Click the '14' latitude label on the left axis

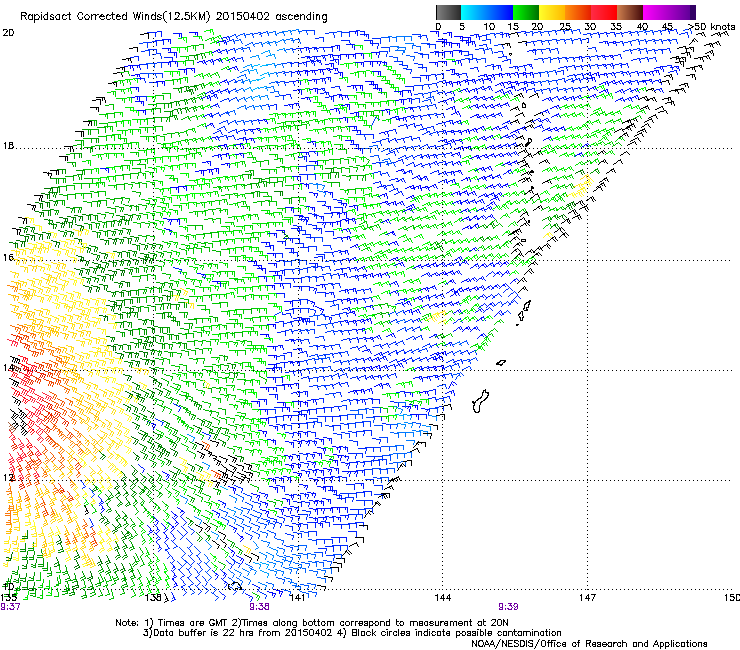[x=8, y=368]
